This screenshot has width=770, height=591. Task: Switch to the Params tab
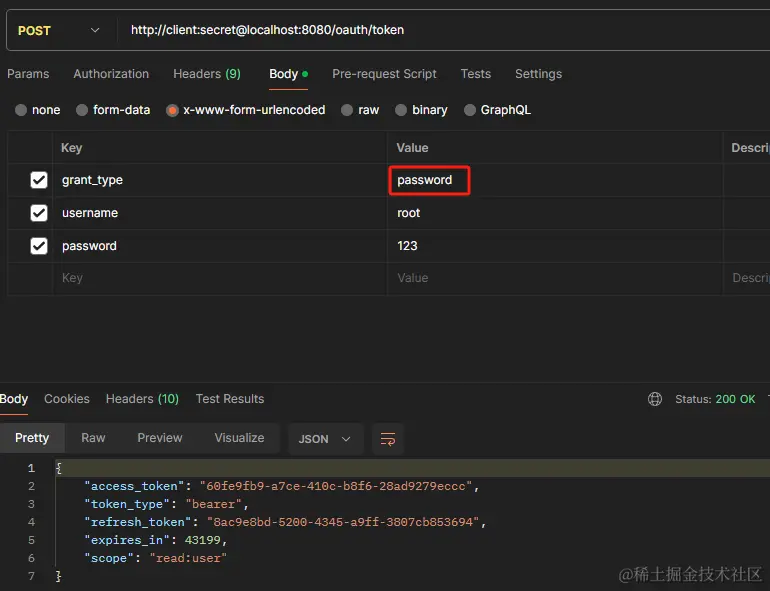(28, 74)
